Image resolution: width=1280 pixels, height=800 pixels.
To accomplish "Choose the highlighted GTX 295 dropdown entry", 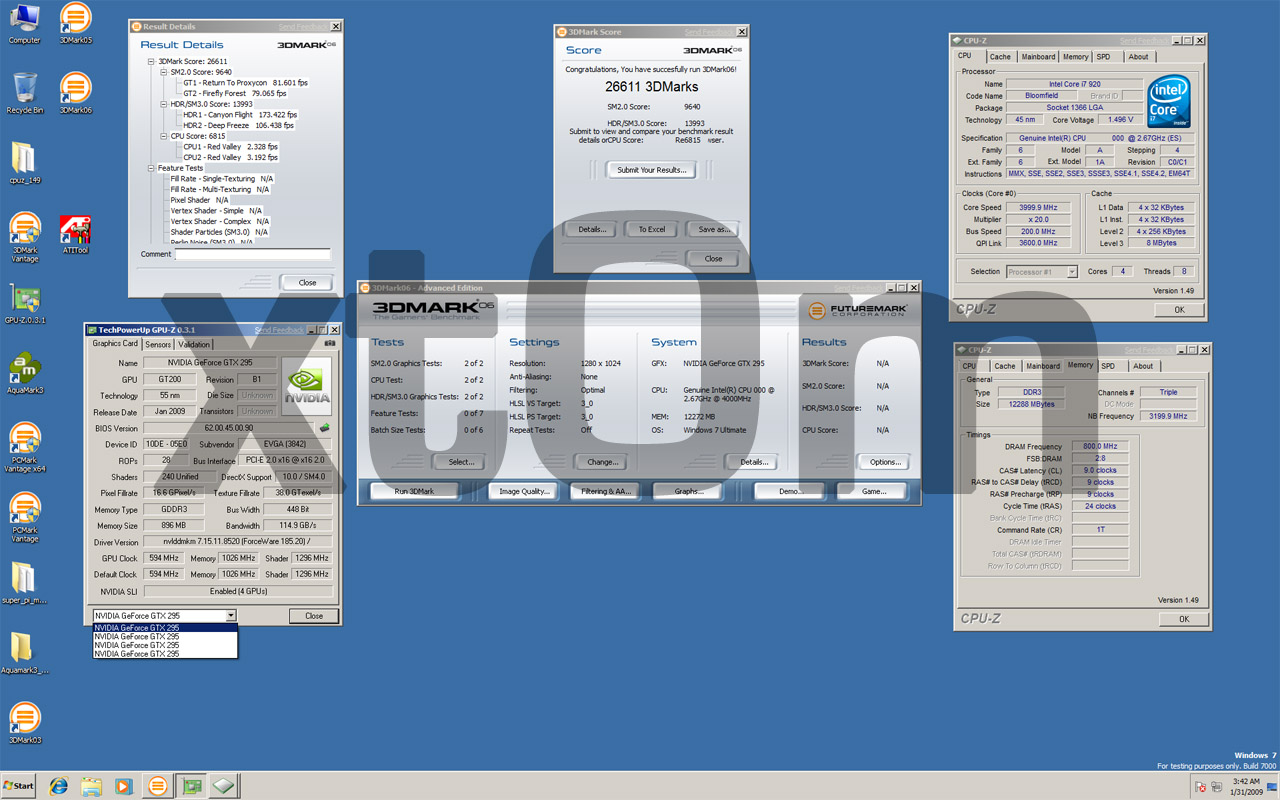I will [x=165, y=628].
